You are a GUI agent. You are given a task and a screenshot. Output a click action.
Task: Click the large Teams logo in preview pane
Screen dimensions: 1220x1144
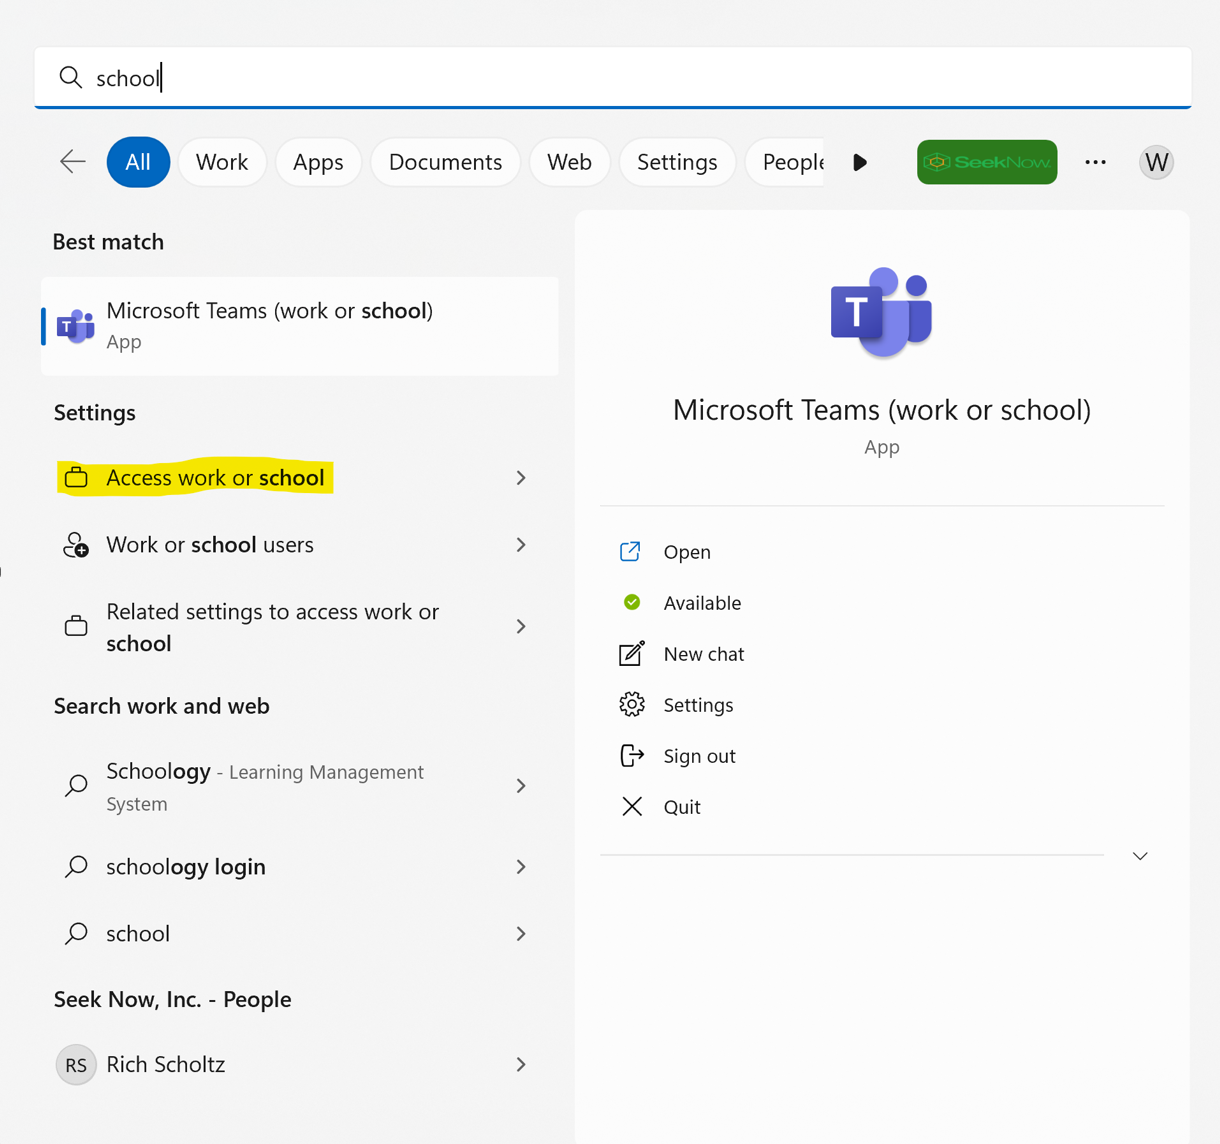click(x=881, y=312)
